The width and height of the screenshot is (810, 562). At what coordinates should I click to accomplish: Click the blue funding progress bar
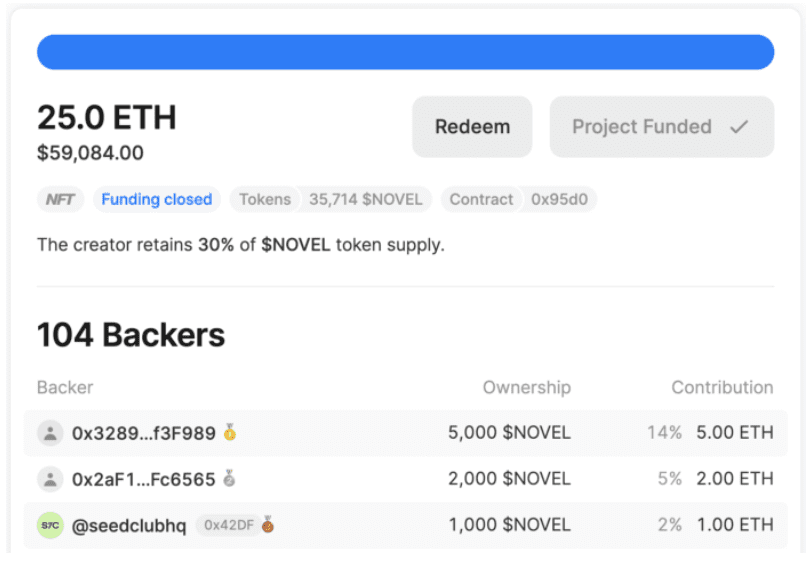click(405, 52)
